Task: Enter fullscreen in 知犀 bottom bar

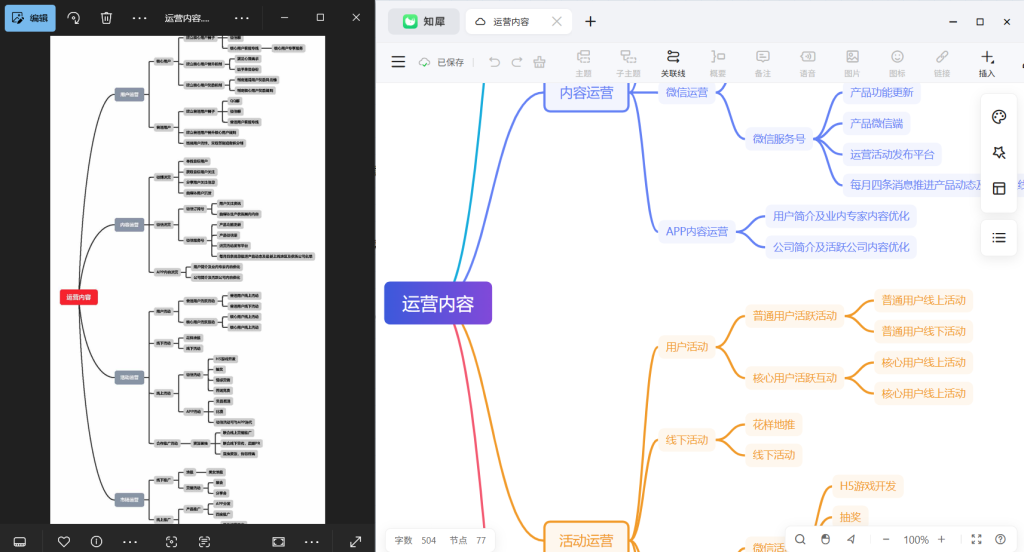Action: 976,540
